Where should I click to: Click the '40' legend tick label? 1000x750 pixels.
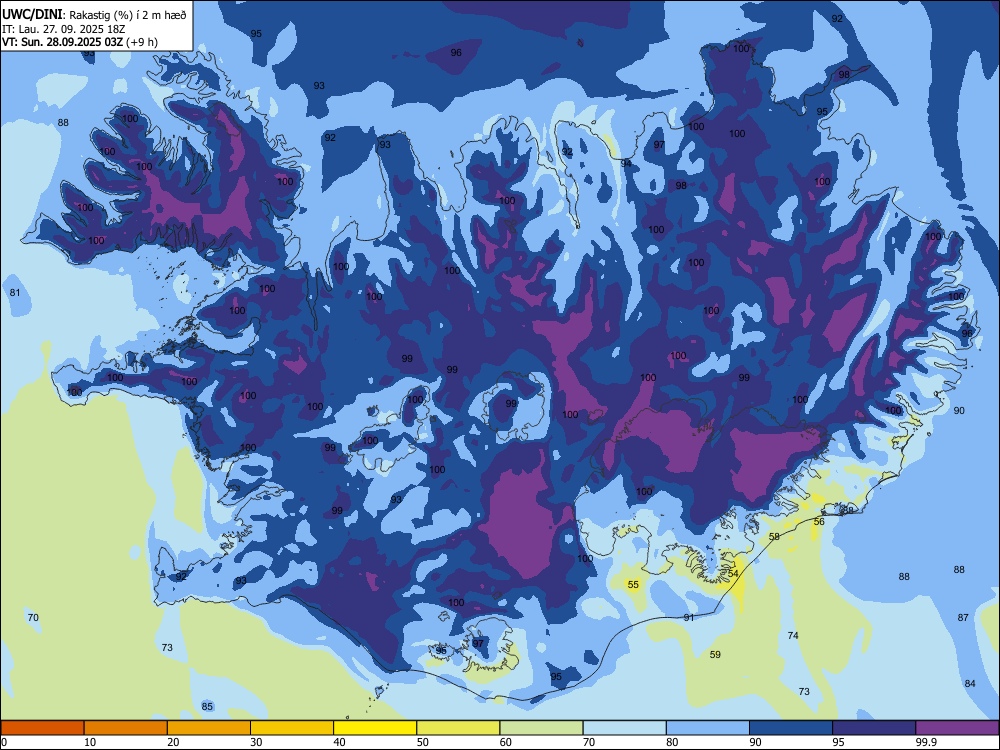click(339, 742)
